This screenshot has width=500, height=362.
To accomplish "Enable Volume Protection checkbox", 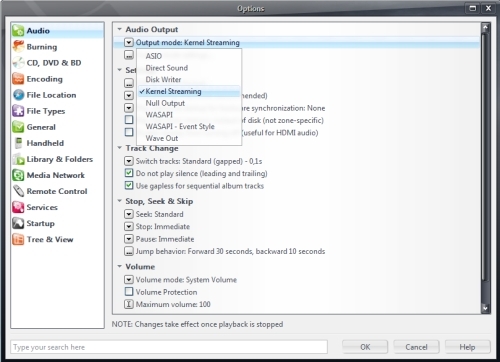I will click(x=129, y=292).
